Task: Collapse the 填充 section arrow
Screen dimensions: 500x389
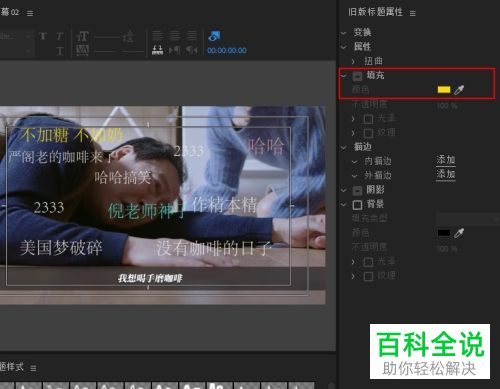Action: click(x=344, y=76)
